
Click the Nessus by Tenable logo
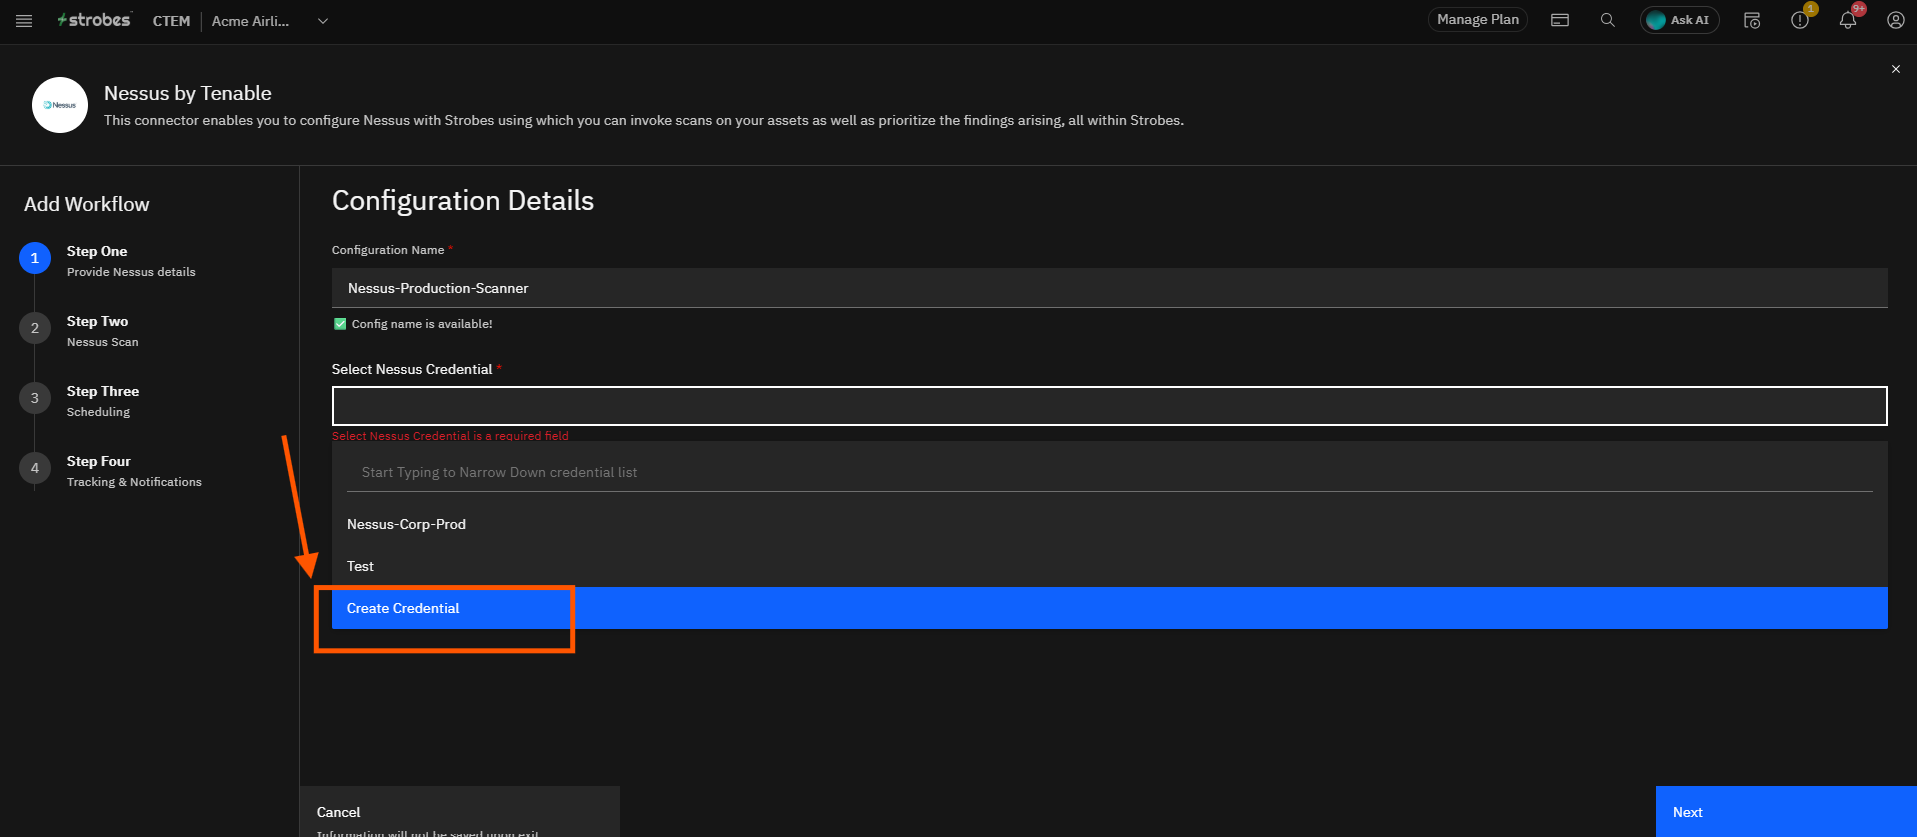point(60,105)
